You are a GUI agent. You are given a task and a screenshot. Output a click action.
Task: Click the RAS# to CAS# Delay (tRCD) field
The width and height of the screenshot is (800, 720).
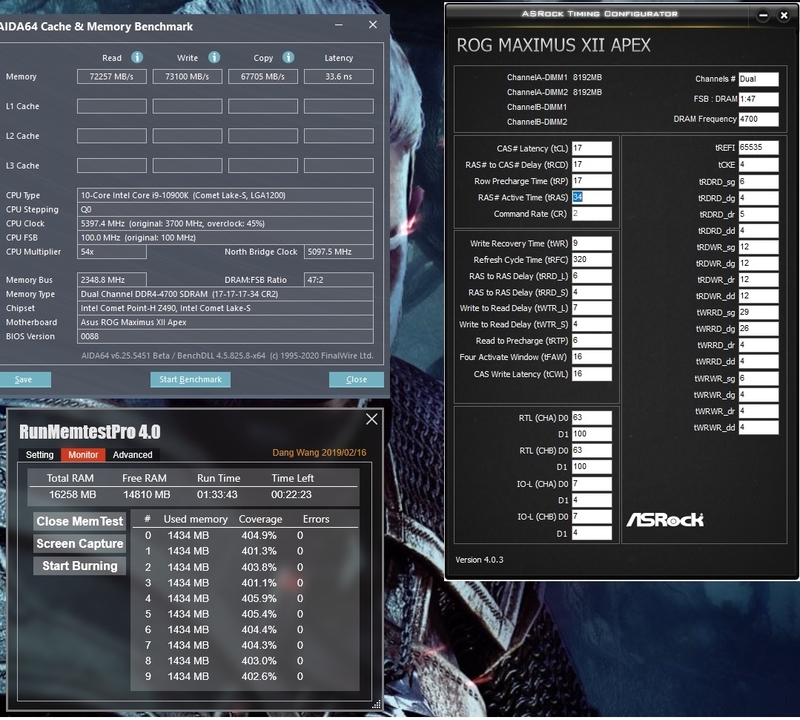pos(591,164)
